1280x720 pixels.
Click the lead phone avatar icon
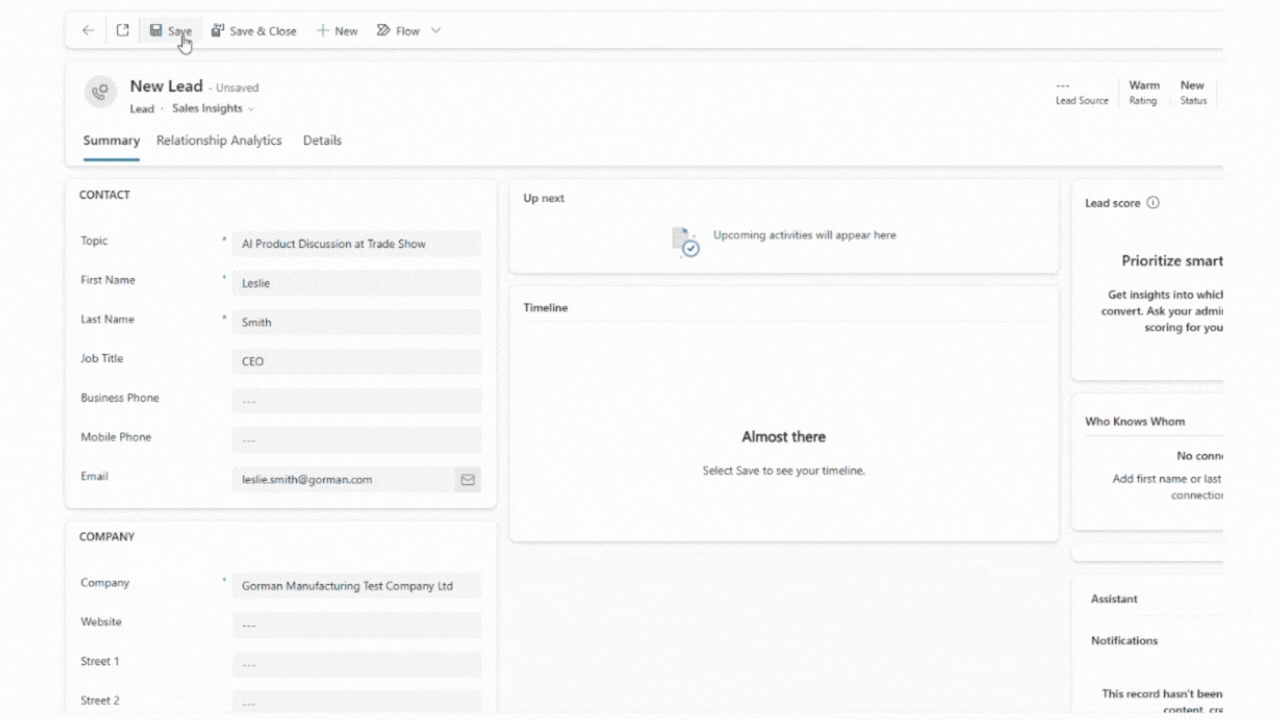click(100, 92)
